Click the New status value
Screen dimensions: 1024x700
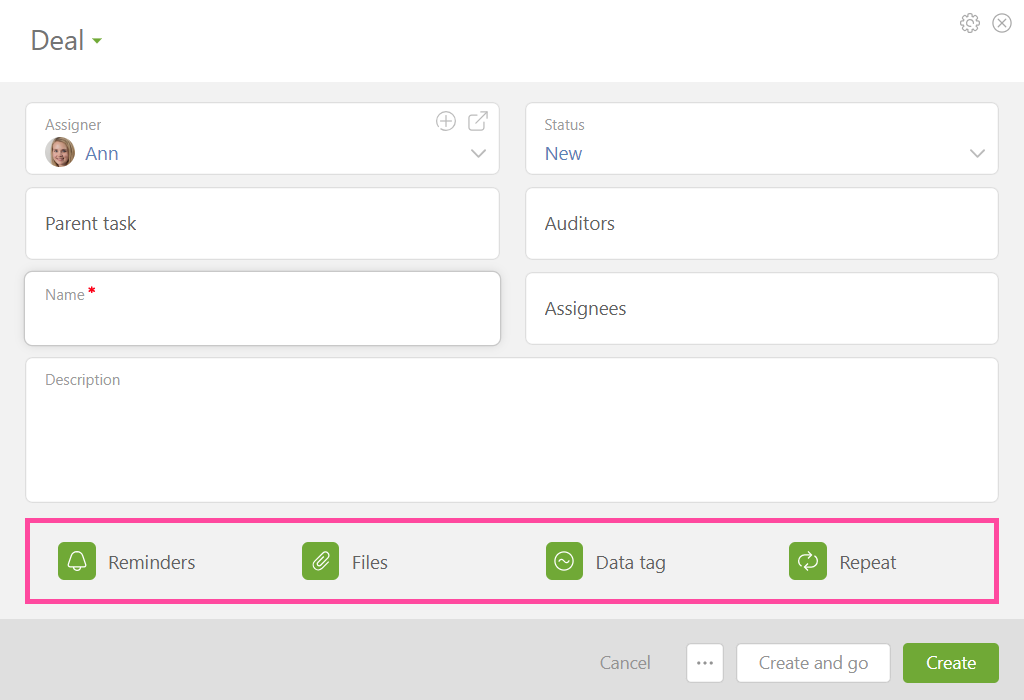coord(564,153)
